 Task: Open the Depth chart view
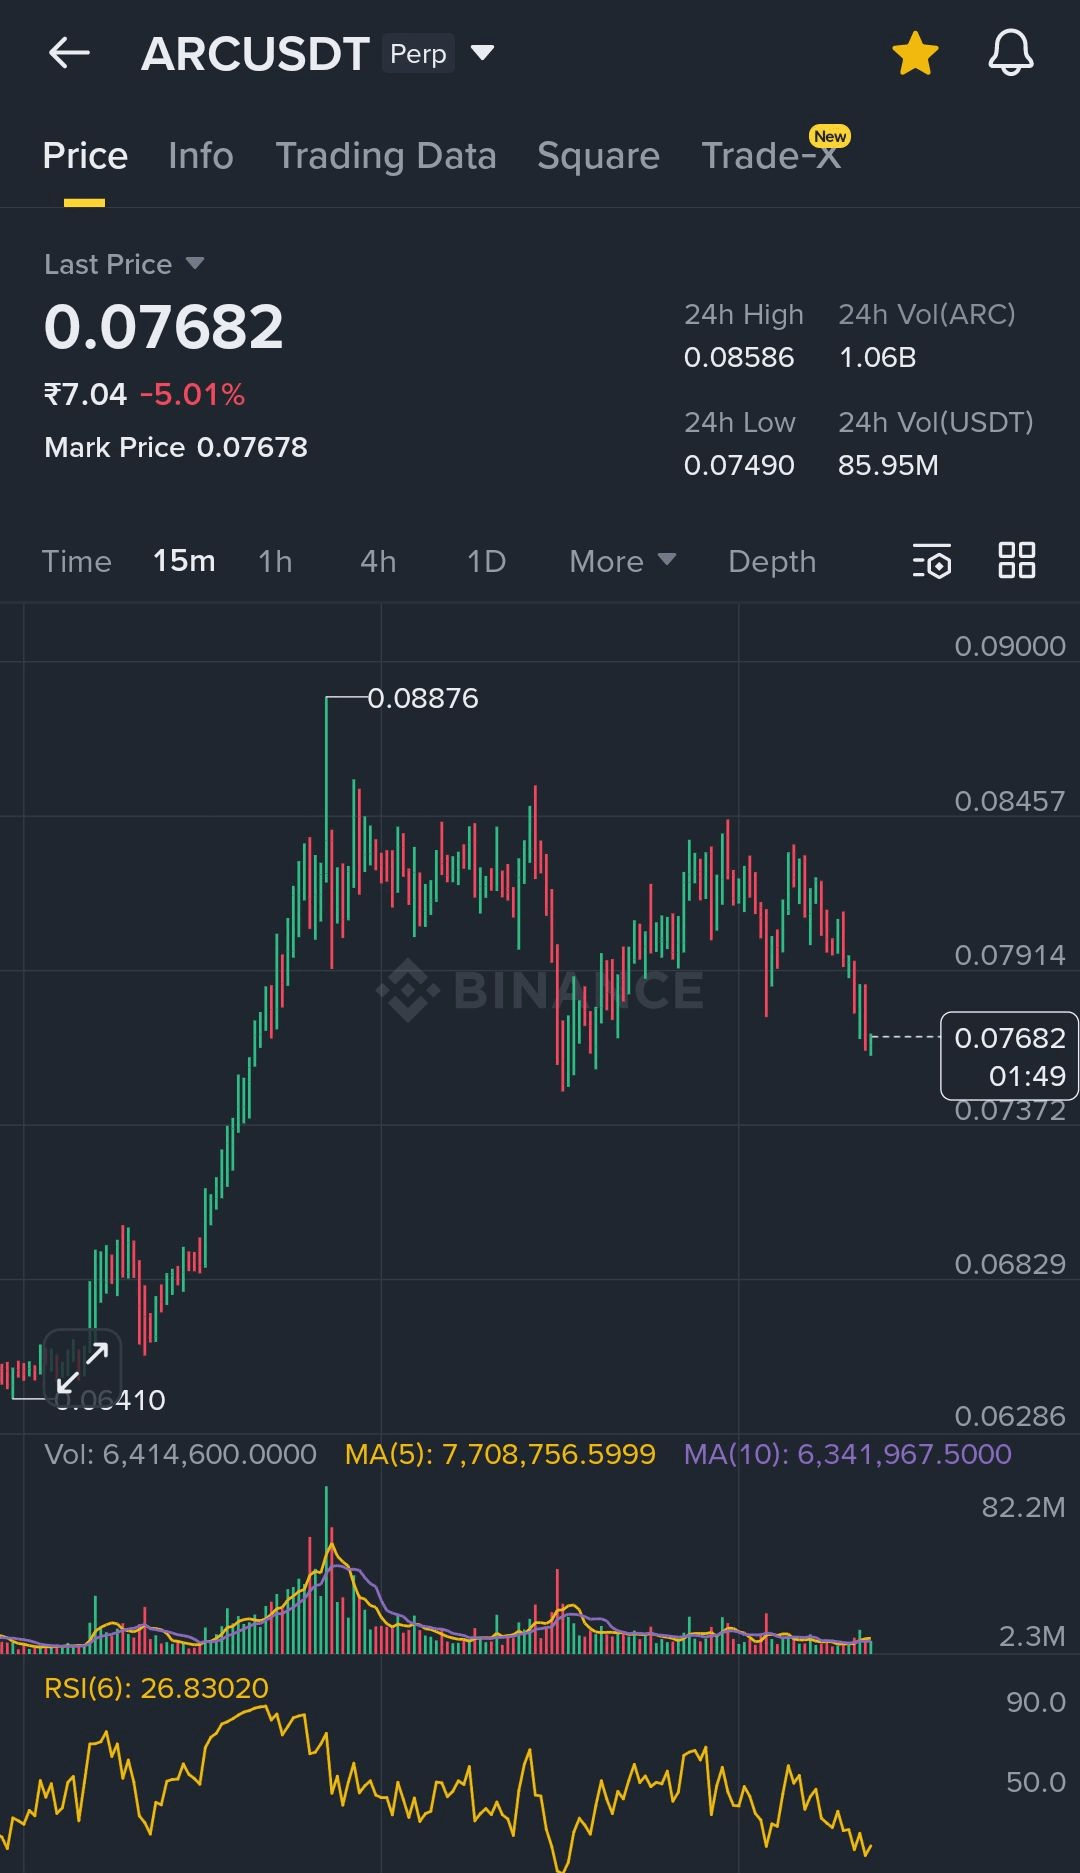(772, 561)
